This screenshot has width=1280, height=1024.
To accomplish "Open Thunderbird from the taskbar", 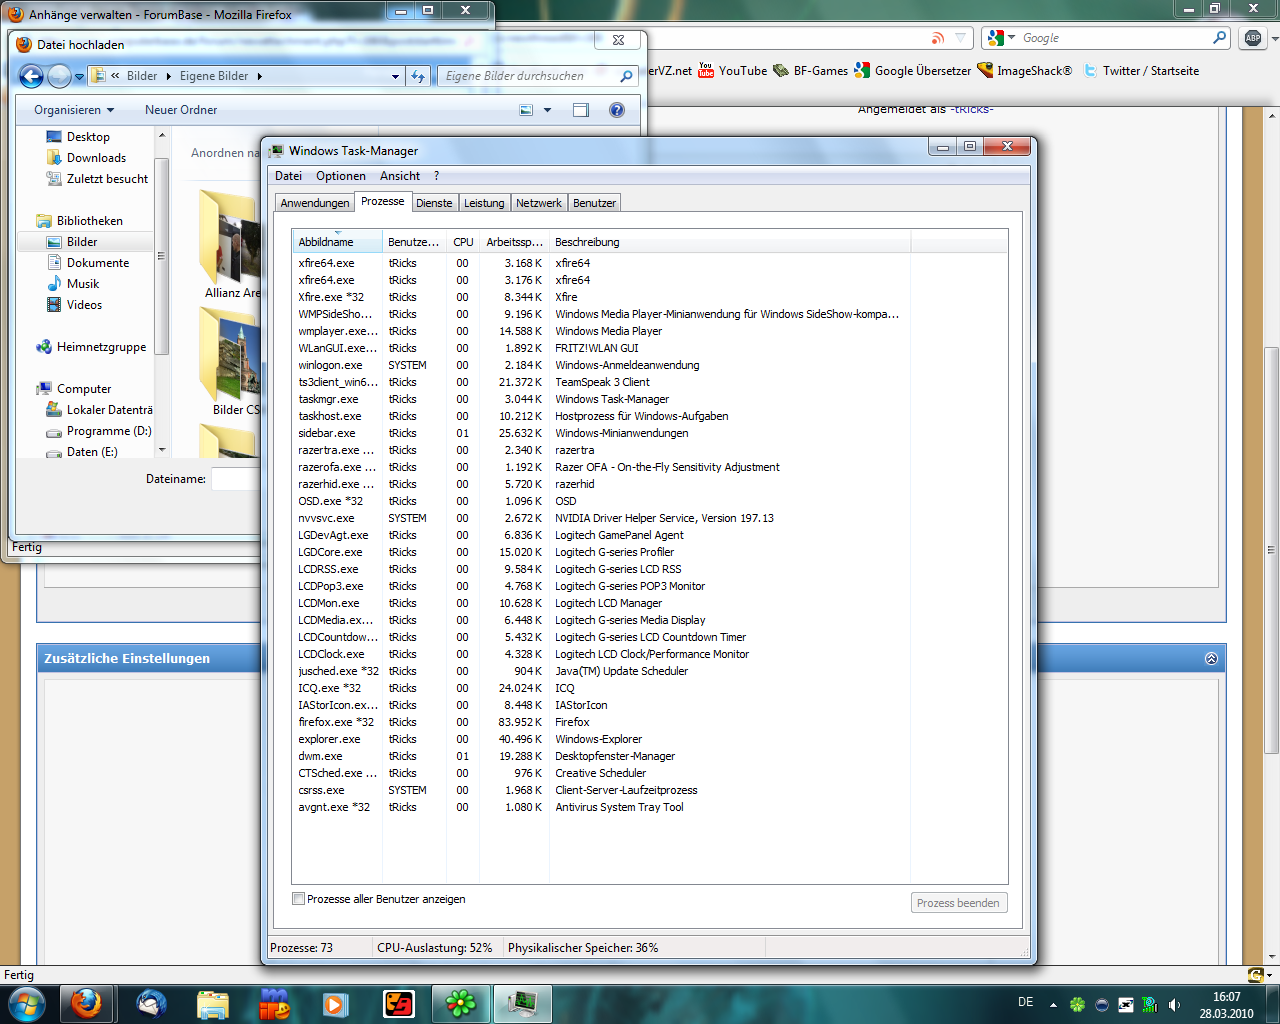I will click(x=151, y=1003).
